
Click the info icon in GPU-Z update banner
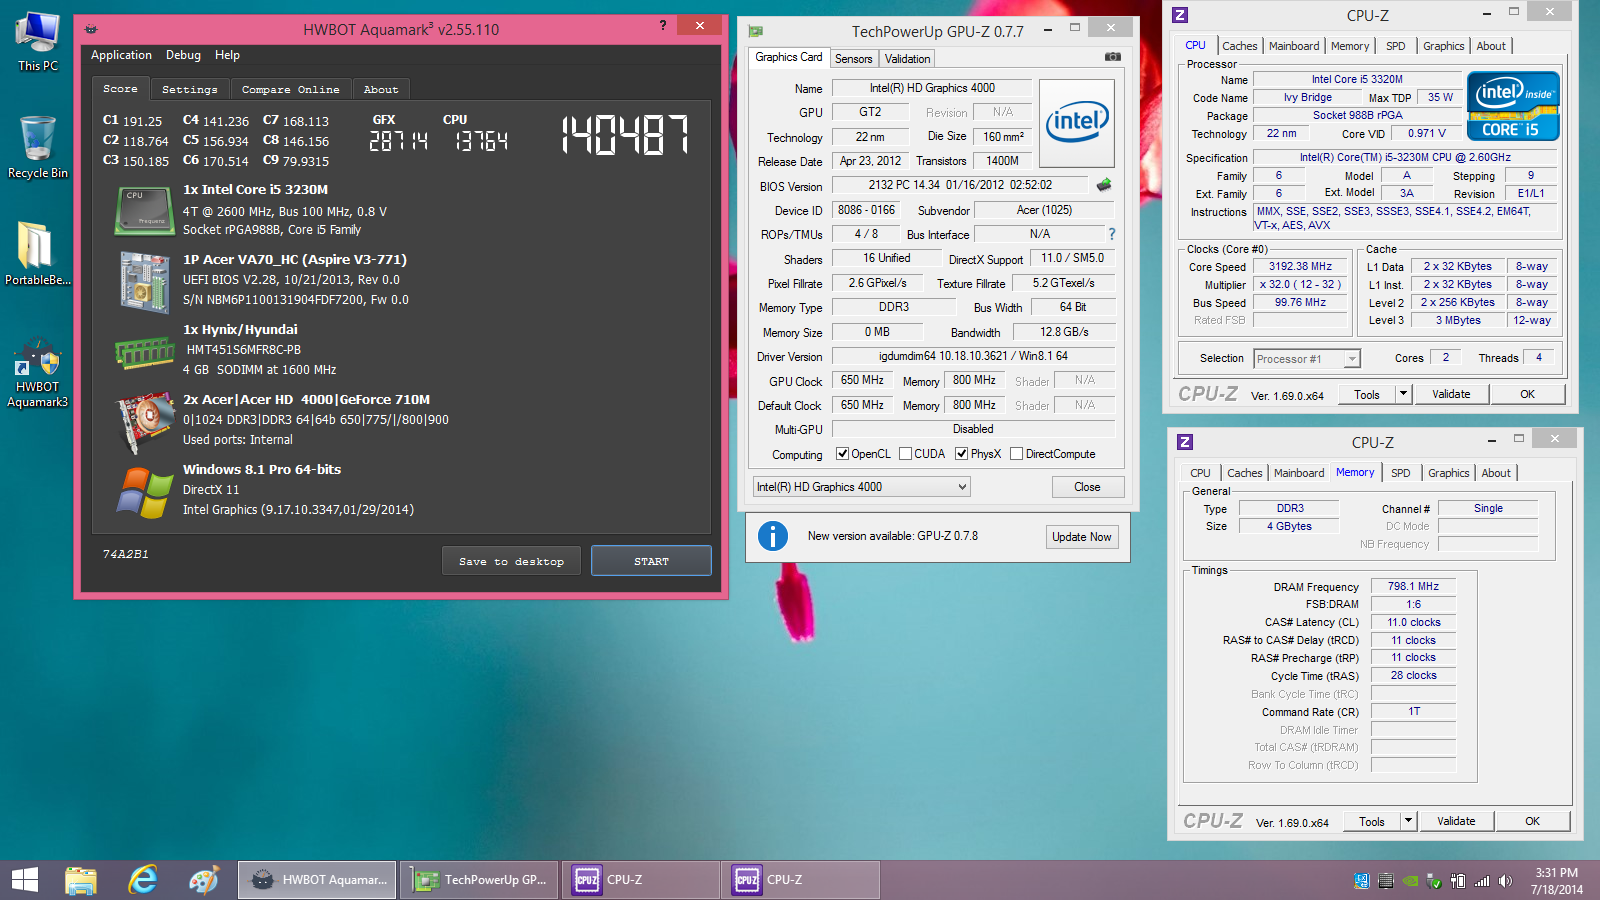(772, 536)
